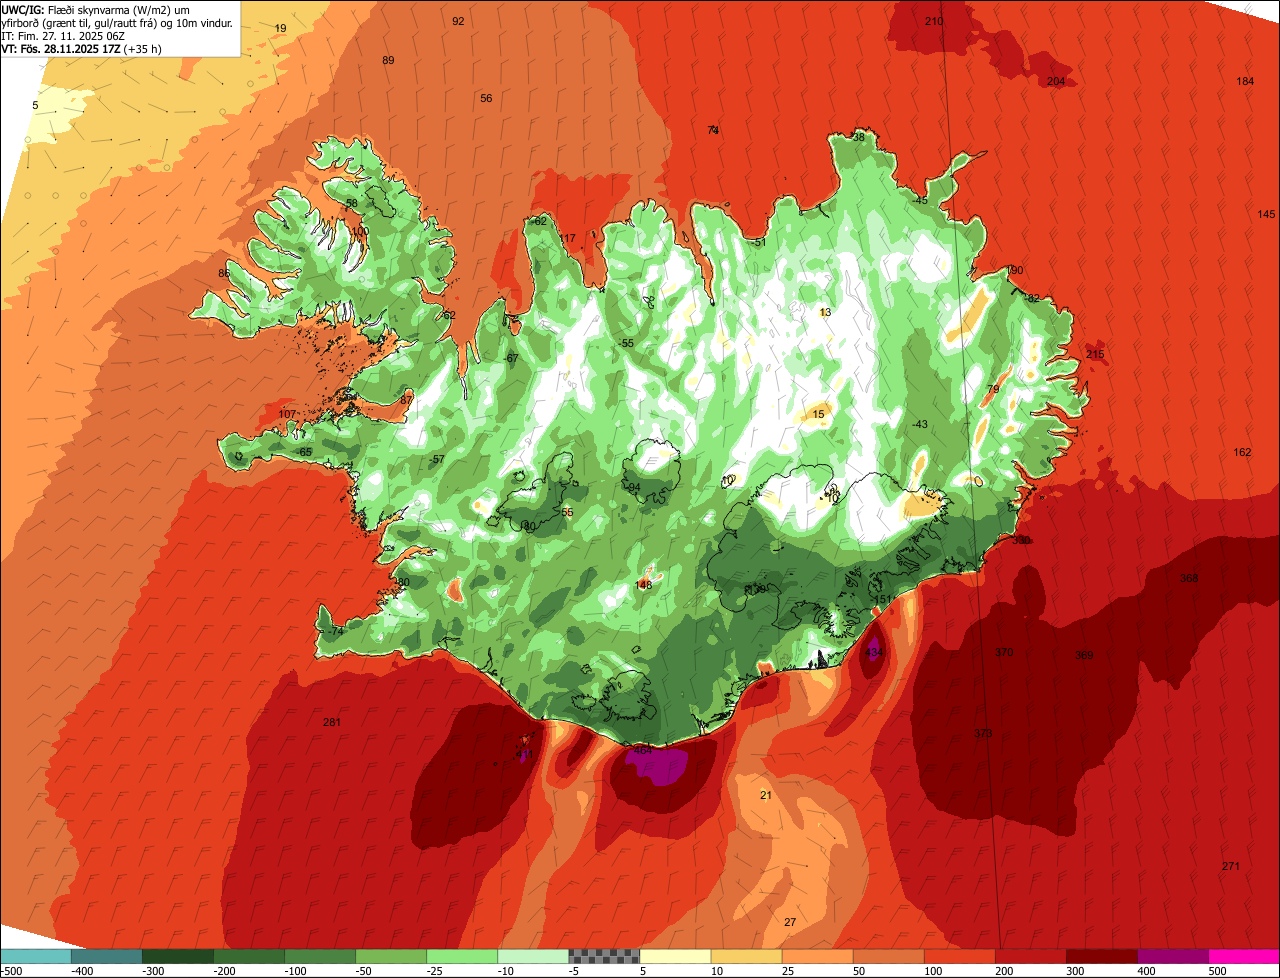Click the map value '-57' in western Iceland
Viewport: 1280px width, 978px height.
point(436,459)
